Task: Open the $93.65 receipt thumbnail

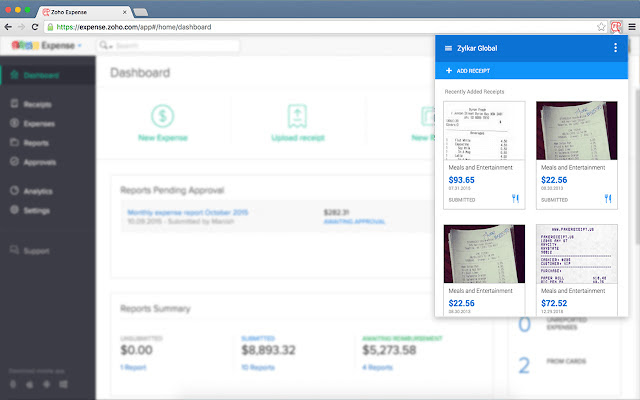Action: [484, 131]
